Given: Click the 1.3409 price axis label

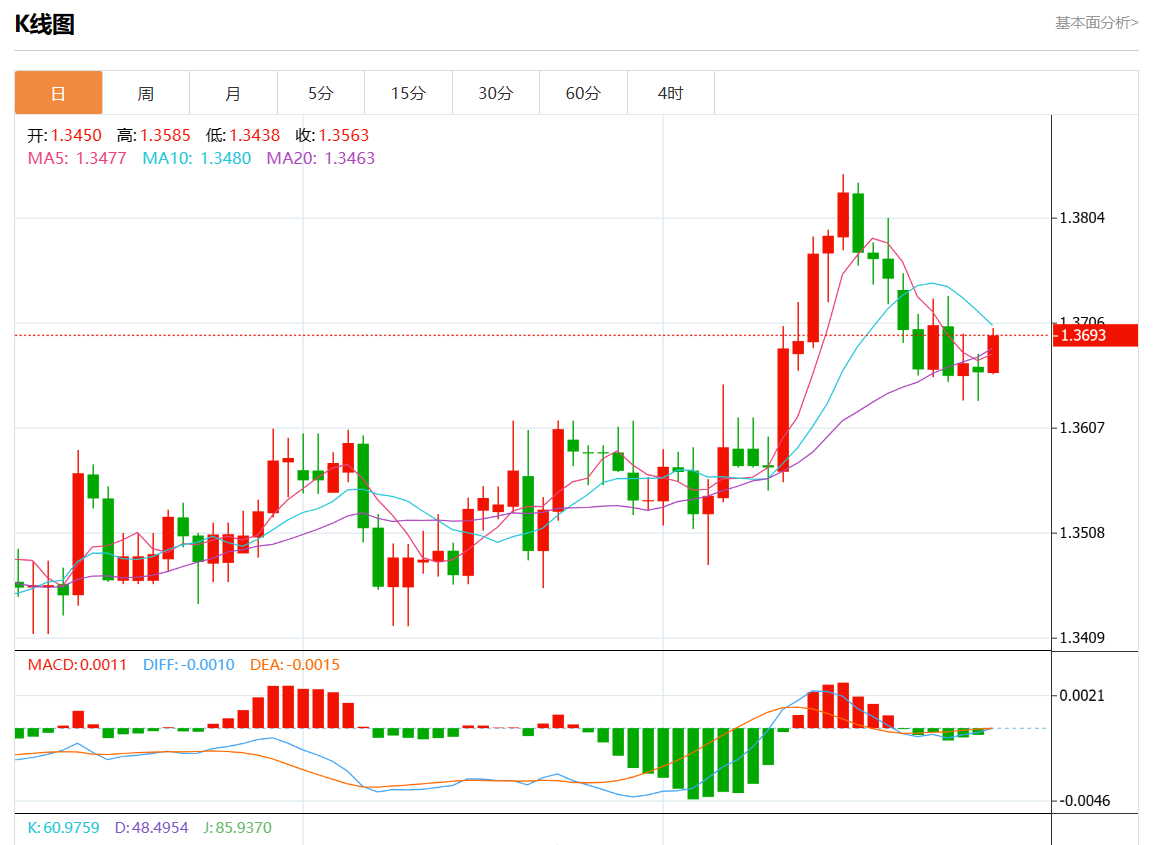Looking at the screenshot, I should point(1082,638).
